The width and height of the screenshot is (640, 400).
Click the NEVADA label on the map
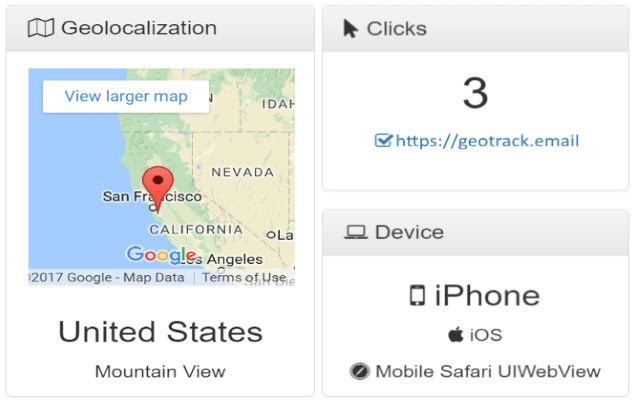point(242,172)
